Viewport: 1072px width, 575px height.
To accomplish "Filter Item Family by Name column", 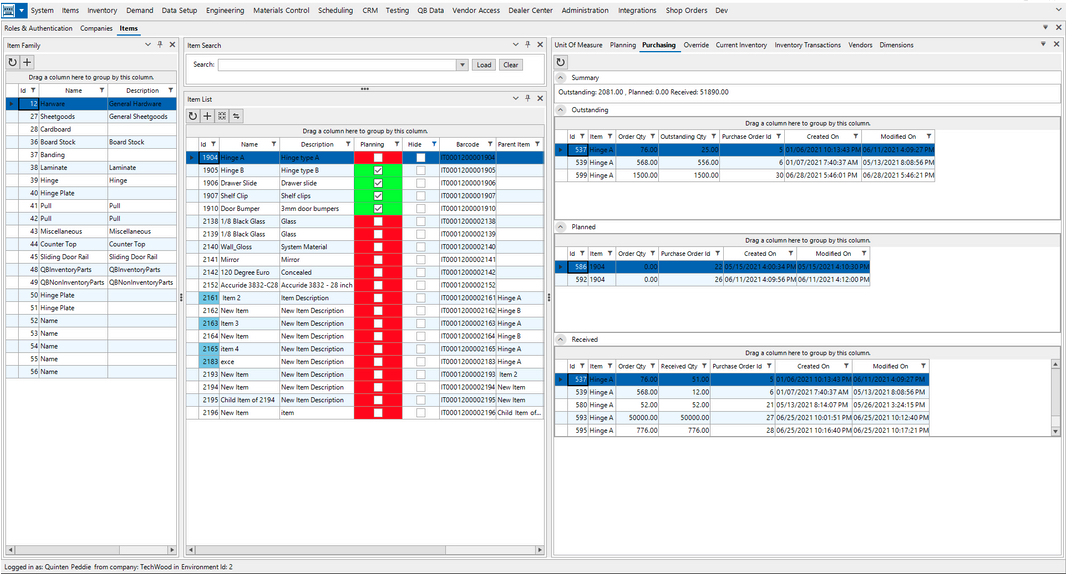I will click(102, 90).
